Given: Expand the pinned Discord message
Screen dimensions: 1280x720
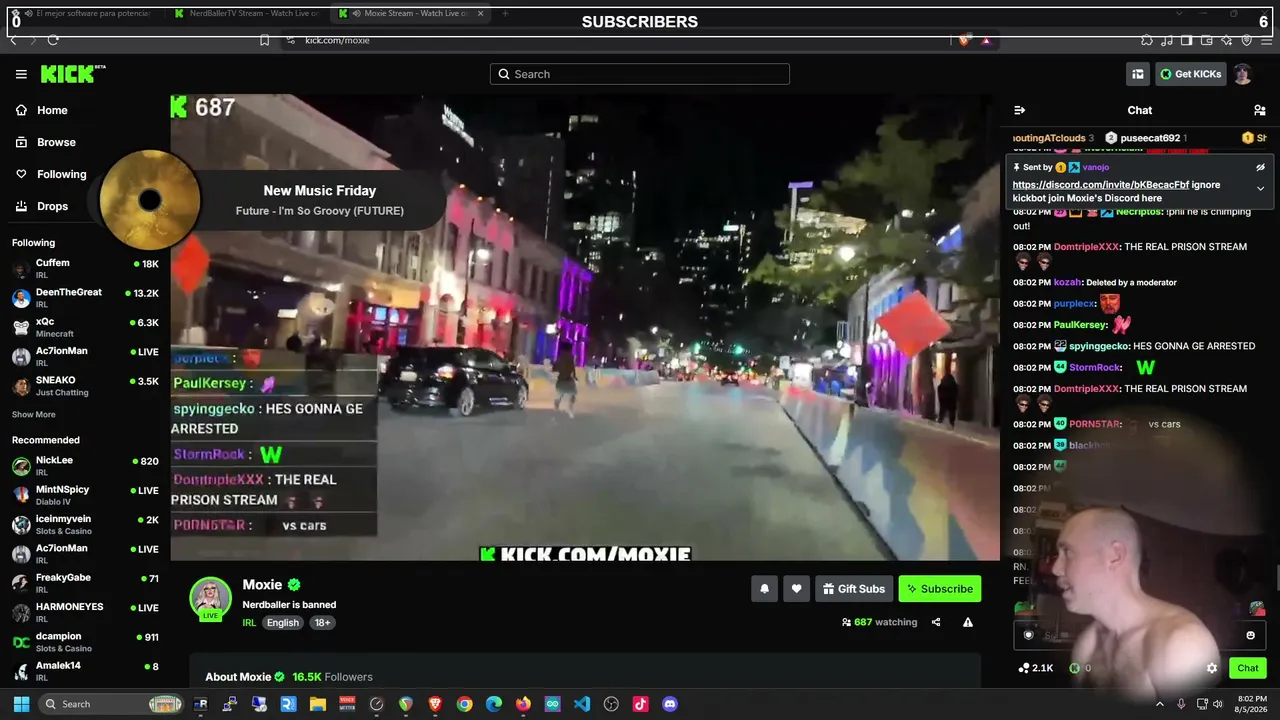Looking at the screenshot, I should click(x=1260, y=188).
